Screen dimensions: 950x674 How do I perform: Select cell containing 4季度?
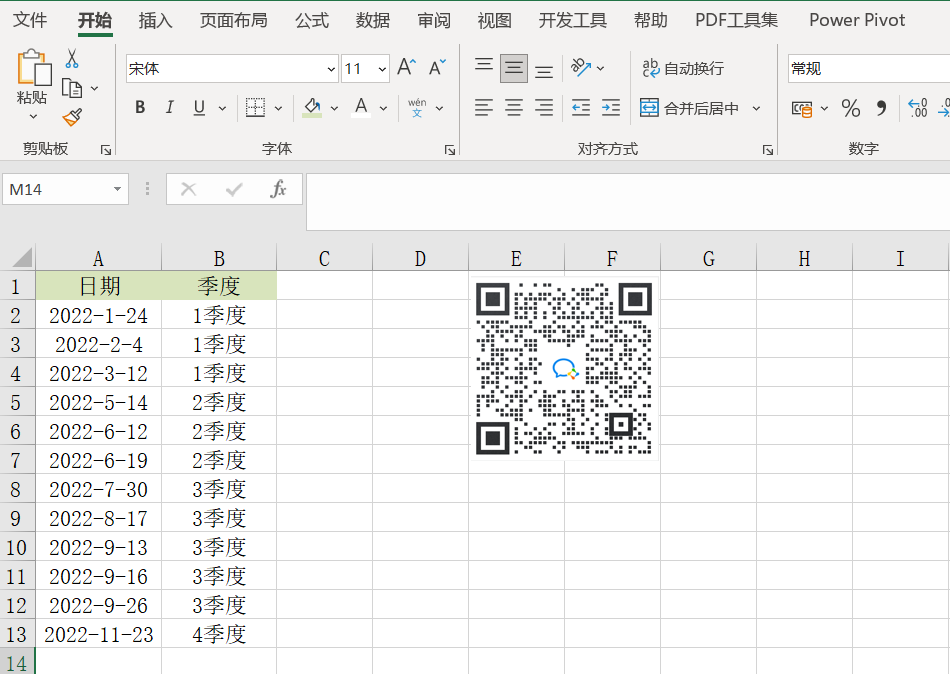219,635
